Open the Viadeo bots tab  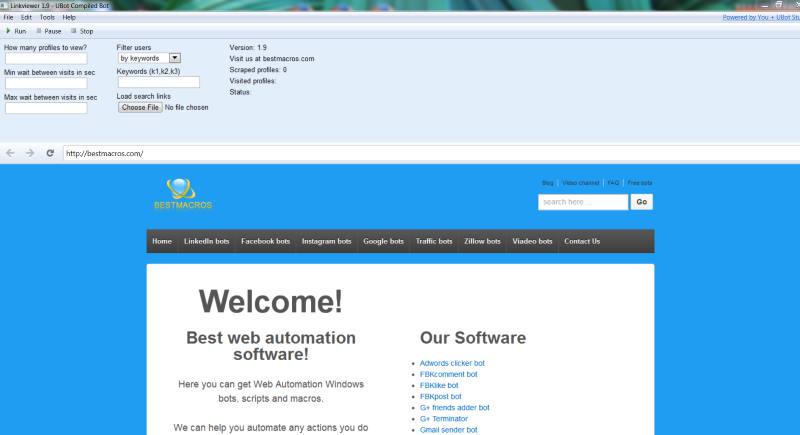pyautogui.click(x=532, y=241)
